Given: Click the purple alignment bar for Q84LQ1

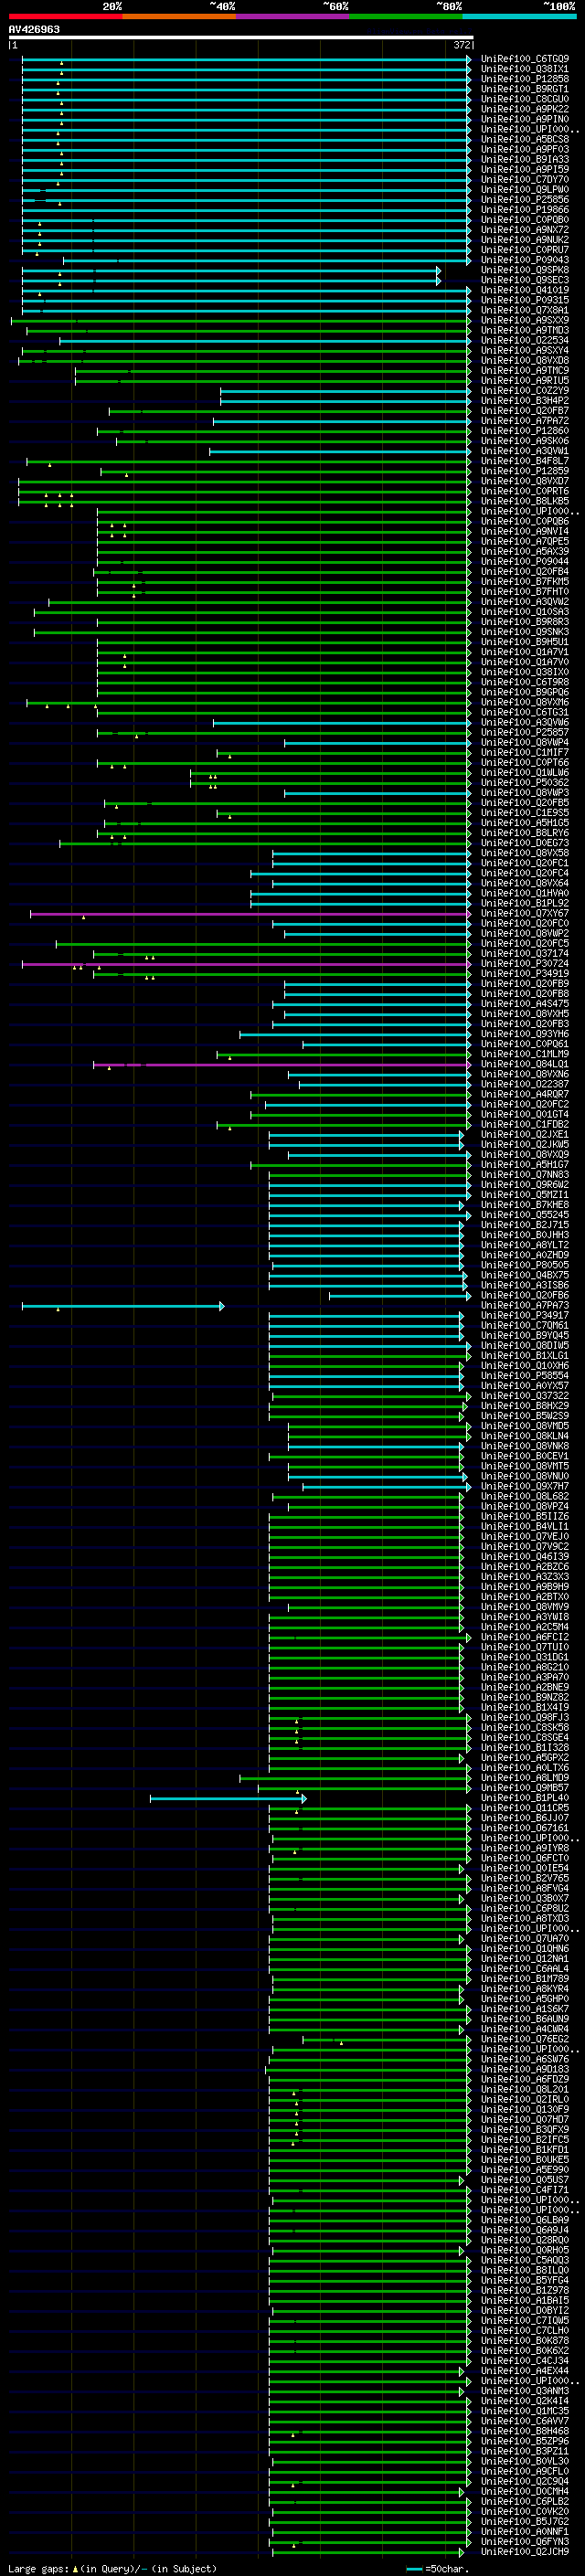Looking at the screenshot, I should point(282,1064).
